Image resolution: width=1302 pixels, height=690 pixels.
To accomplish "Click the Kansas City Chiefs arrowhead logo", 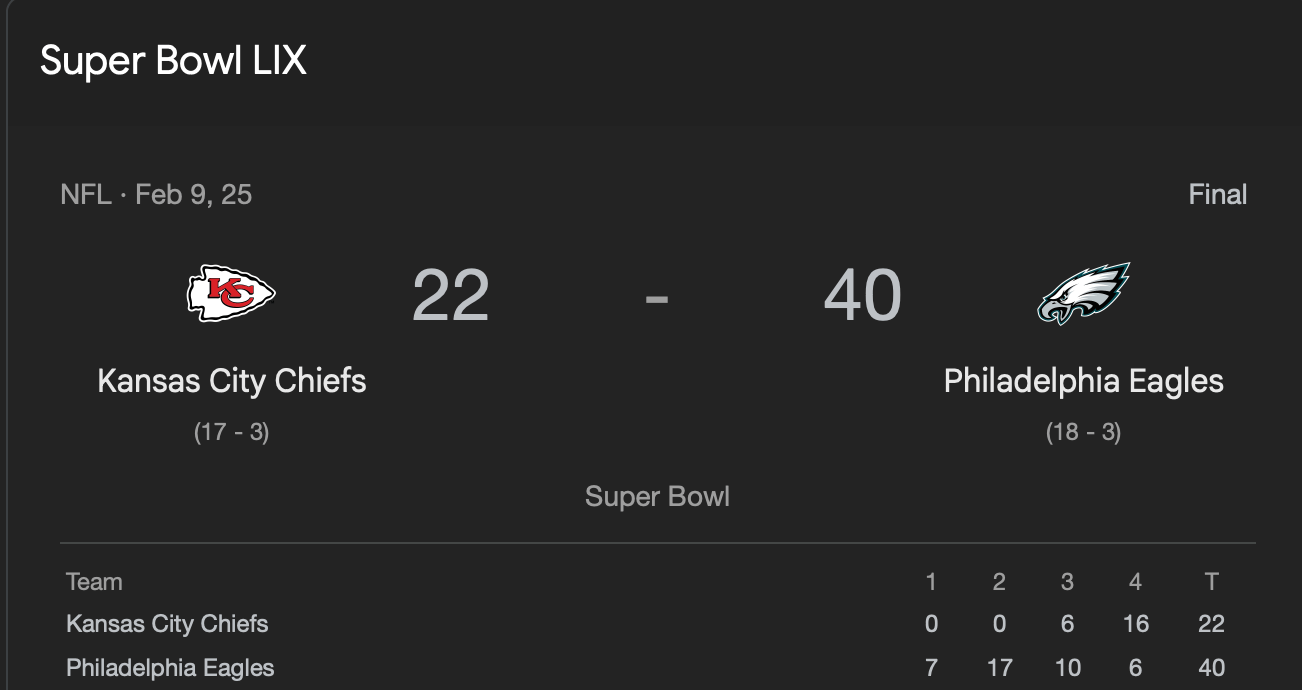I will (231, 293).
